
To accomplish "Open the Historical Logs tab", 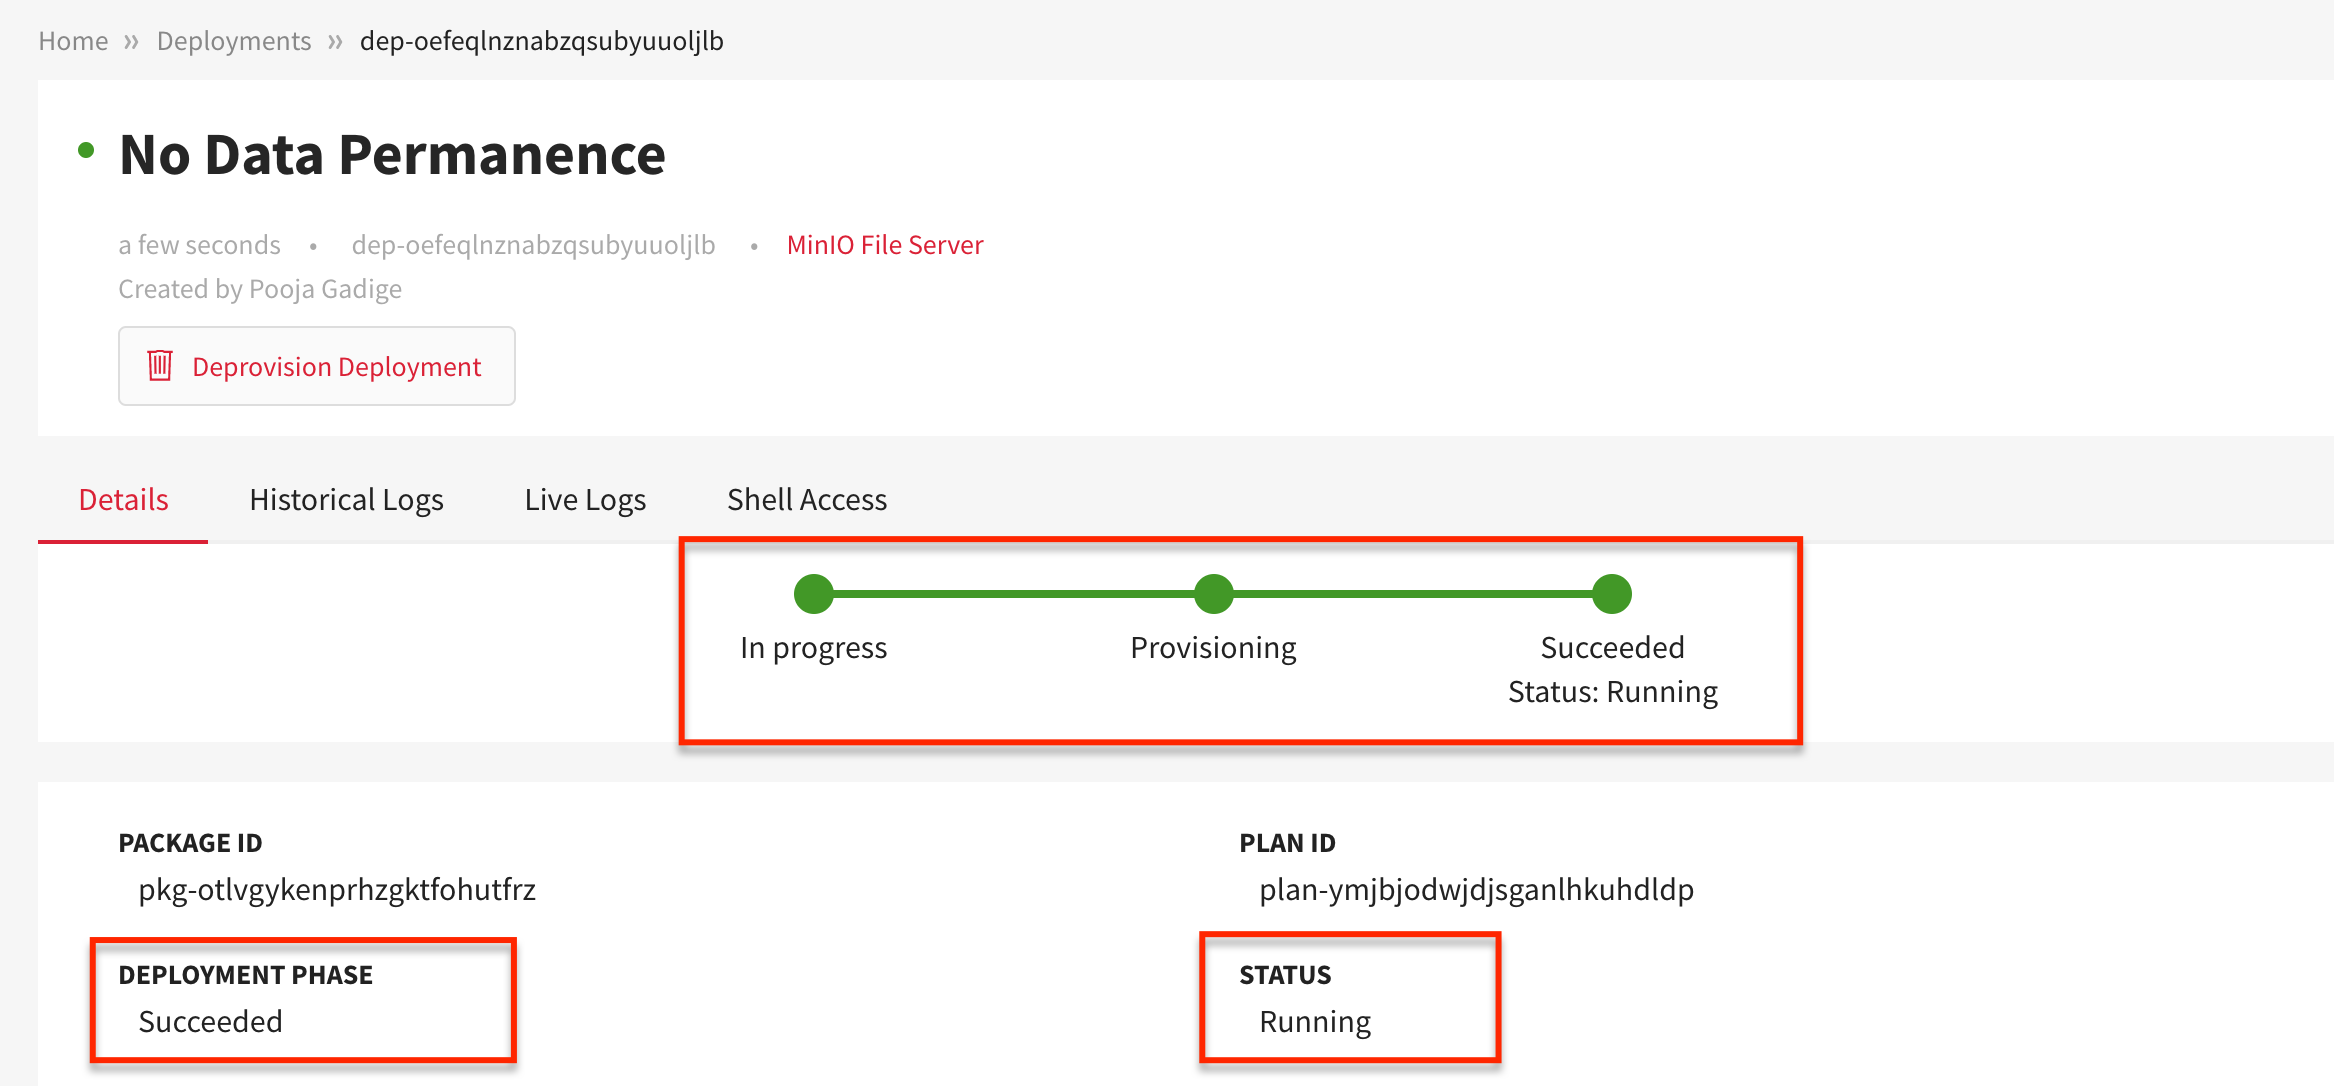I will [x=346, y=499].
